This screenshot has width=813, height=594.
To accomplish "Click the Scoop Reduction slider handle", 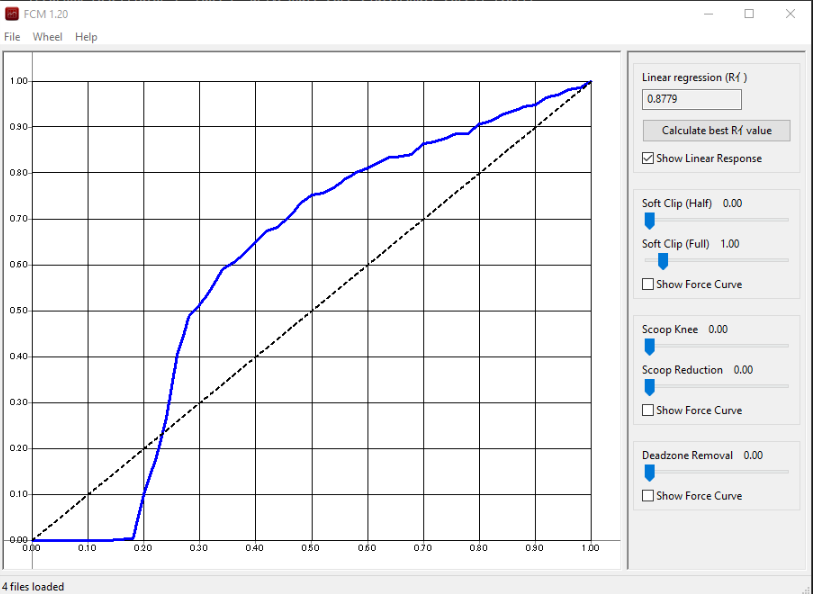I will pyautogui.click(x=649, y=387).
